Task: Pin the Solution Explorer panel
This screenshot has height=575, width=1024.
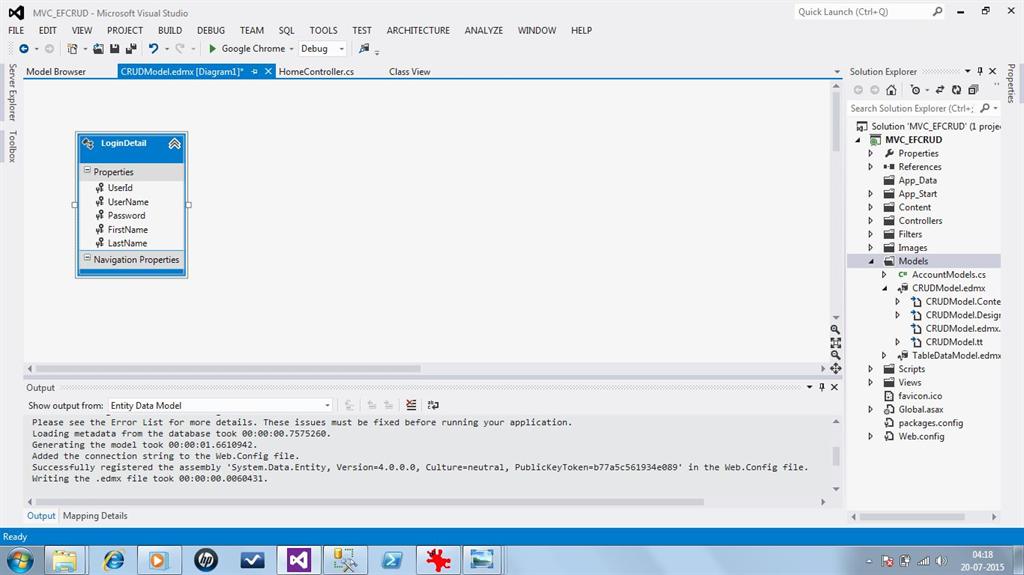Action: click(x=980, y=71)
